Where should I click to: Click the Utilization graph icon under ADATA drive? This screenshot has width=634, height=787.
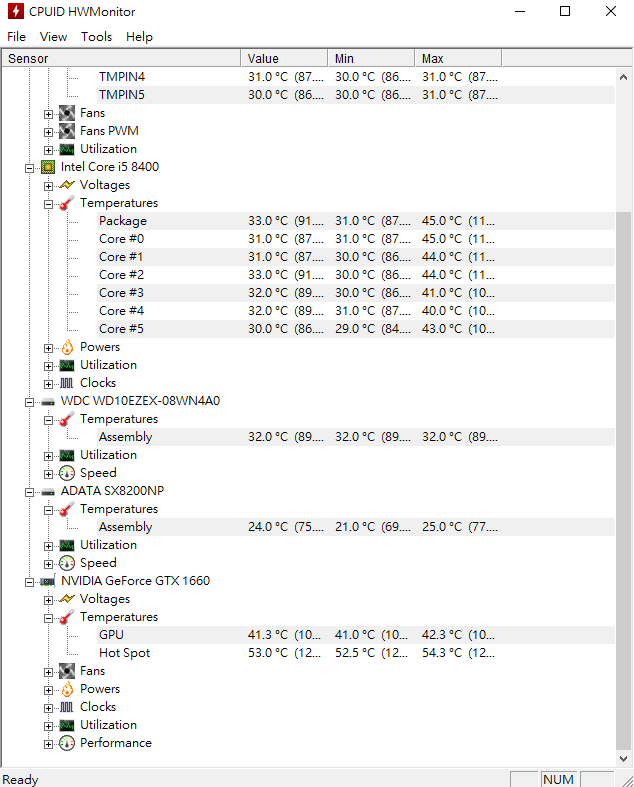pos(67,545)
